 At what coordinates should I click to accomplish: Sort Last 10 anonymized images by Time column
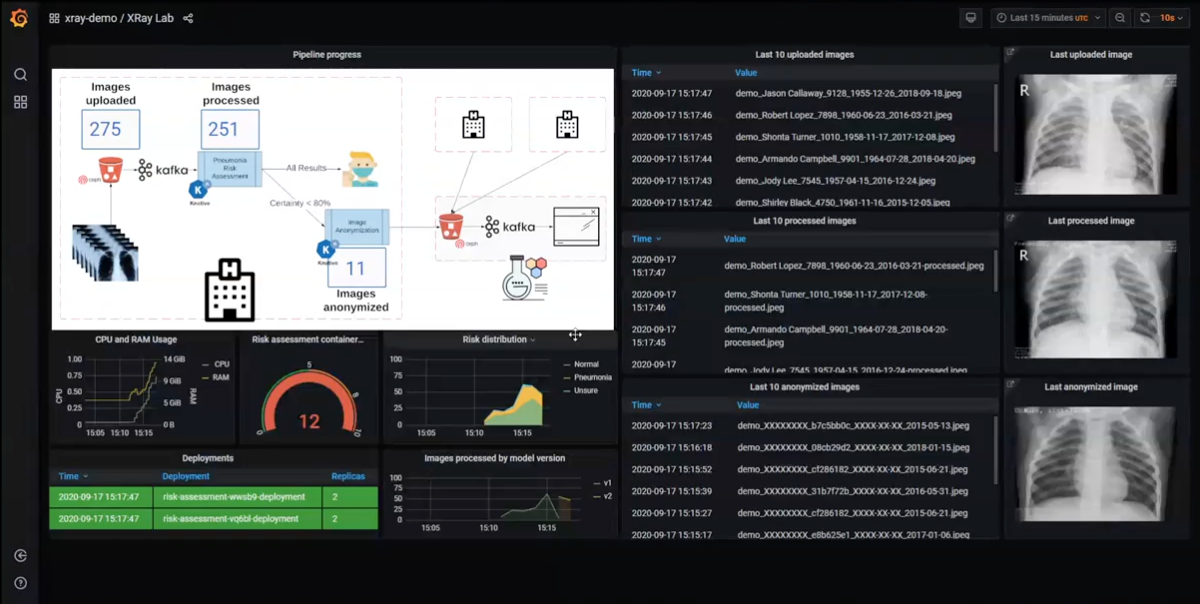coord(646,405)
